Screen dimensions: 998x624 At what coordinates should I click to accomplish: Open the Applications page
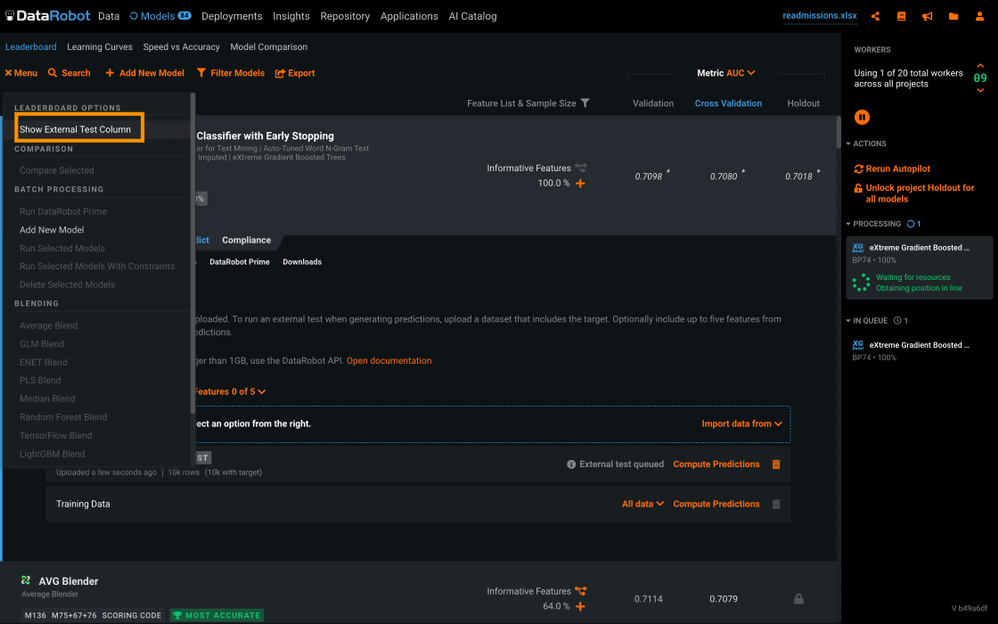click(409, 17)
